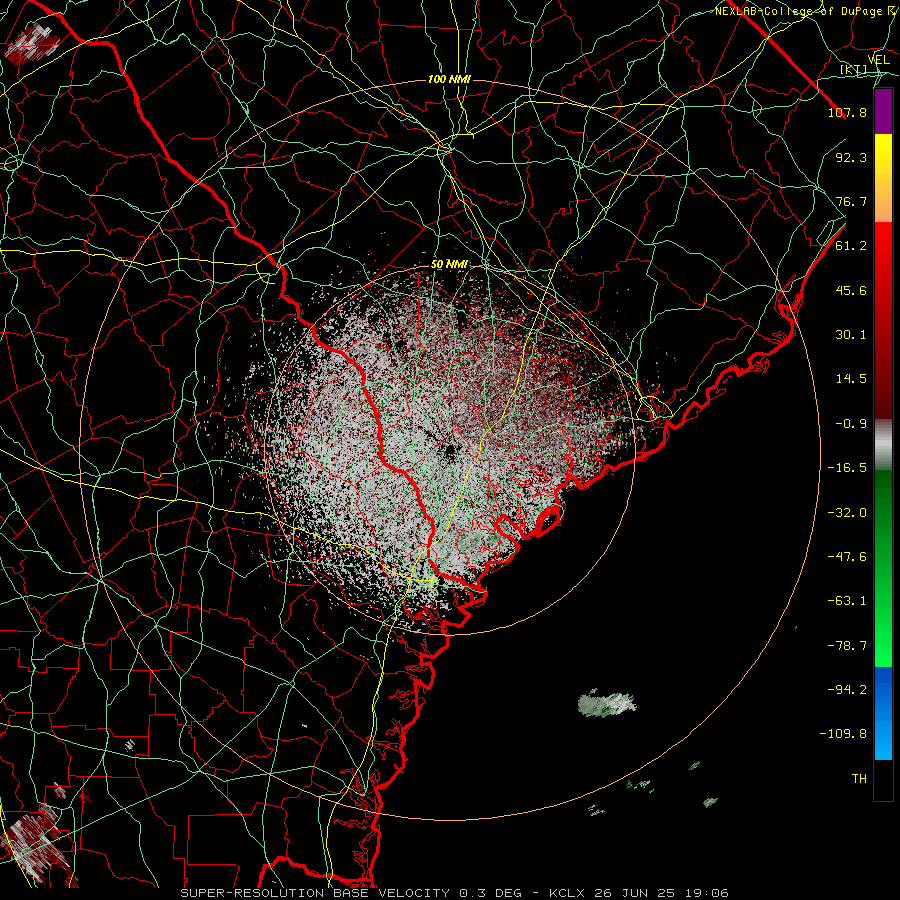
Task: Click the 14.5 value on velocity scale
Action: [851, 379]
